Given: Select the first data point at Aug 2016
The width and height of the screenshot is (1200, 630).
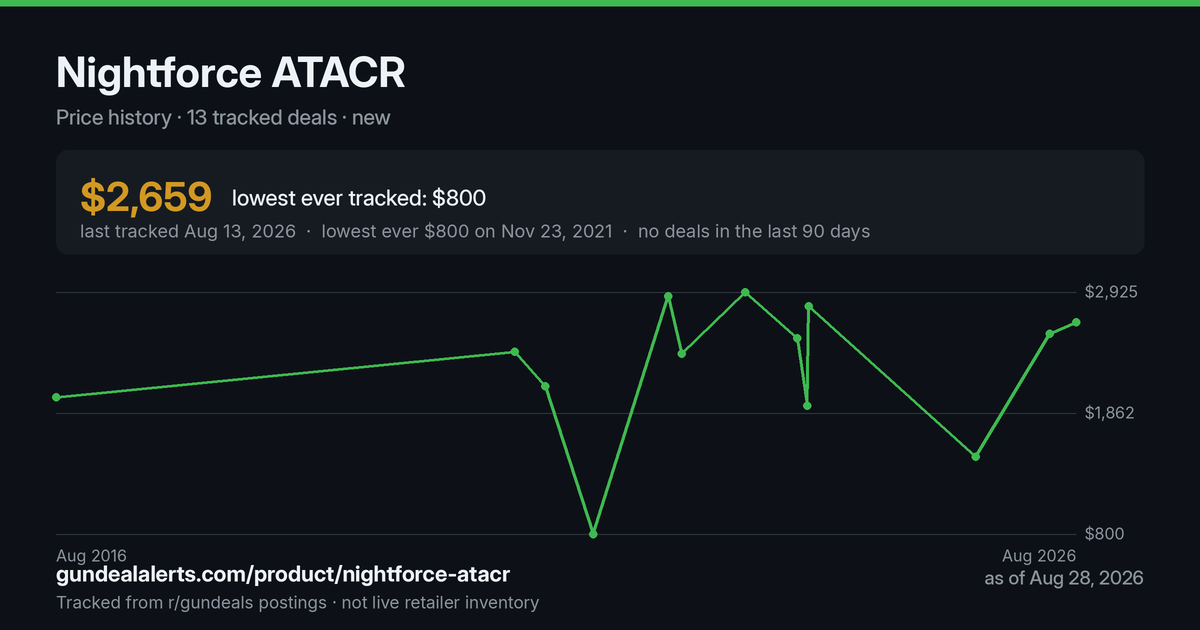Looking at the screenshot, I should (x=56, y=397).
